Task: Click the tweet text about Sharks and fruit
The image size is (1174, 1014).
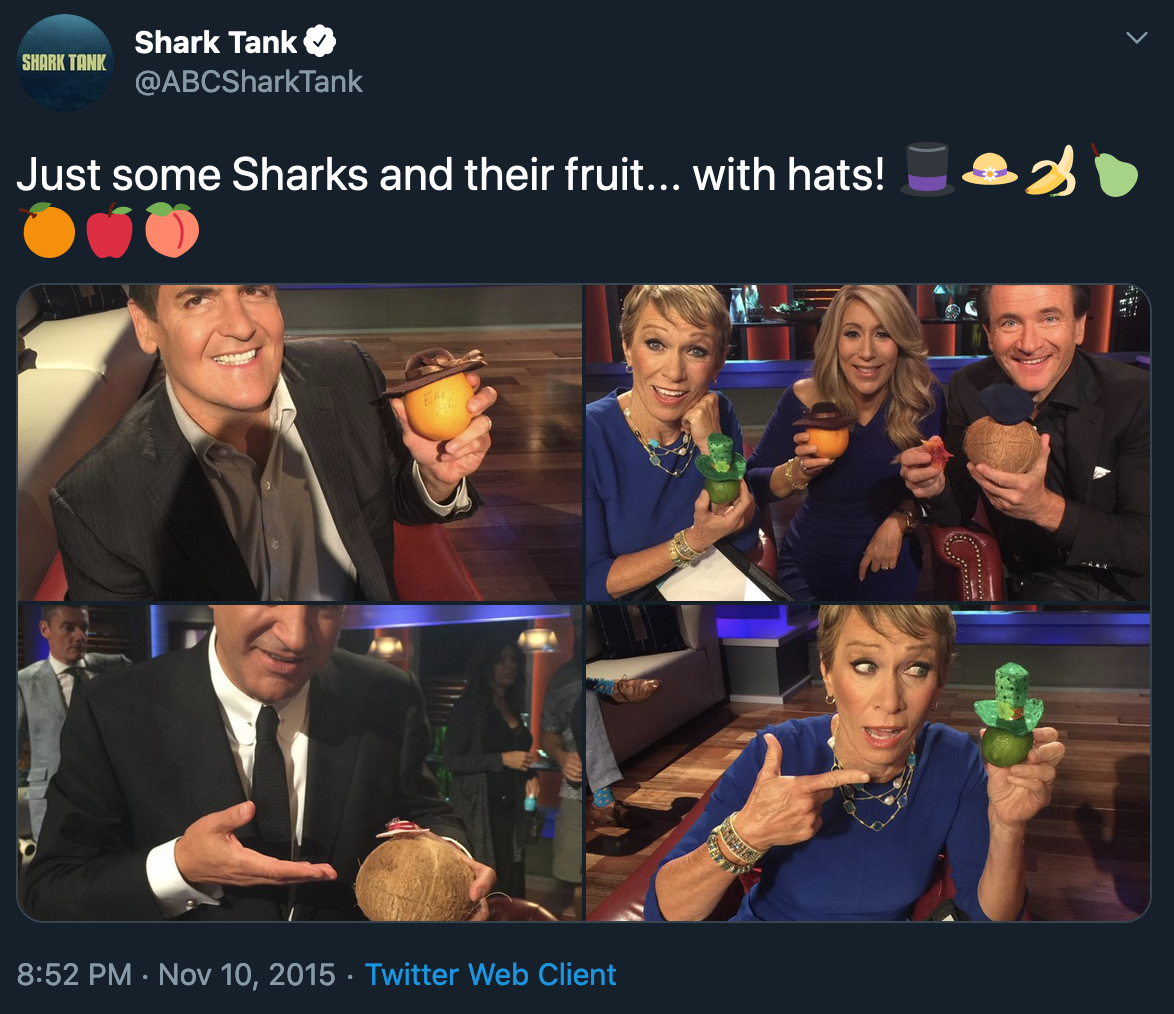Action: 450,174
